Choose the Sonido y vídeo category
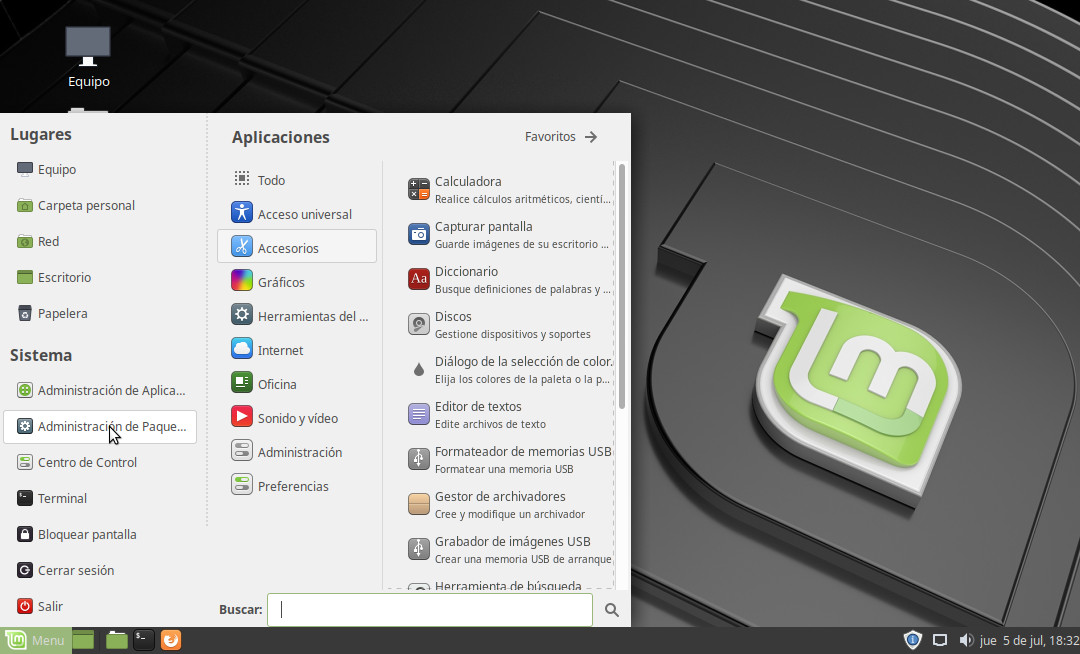Viewport: 1080px width, 654px height. pyautogui.click(x=296, y=418)
